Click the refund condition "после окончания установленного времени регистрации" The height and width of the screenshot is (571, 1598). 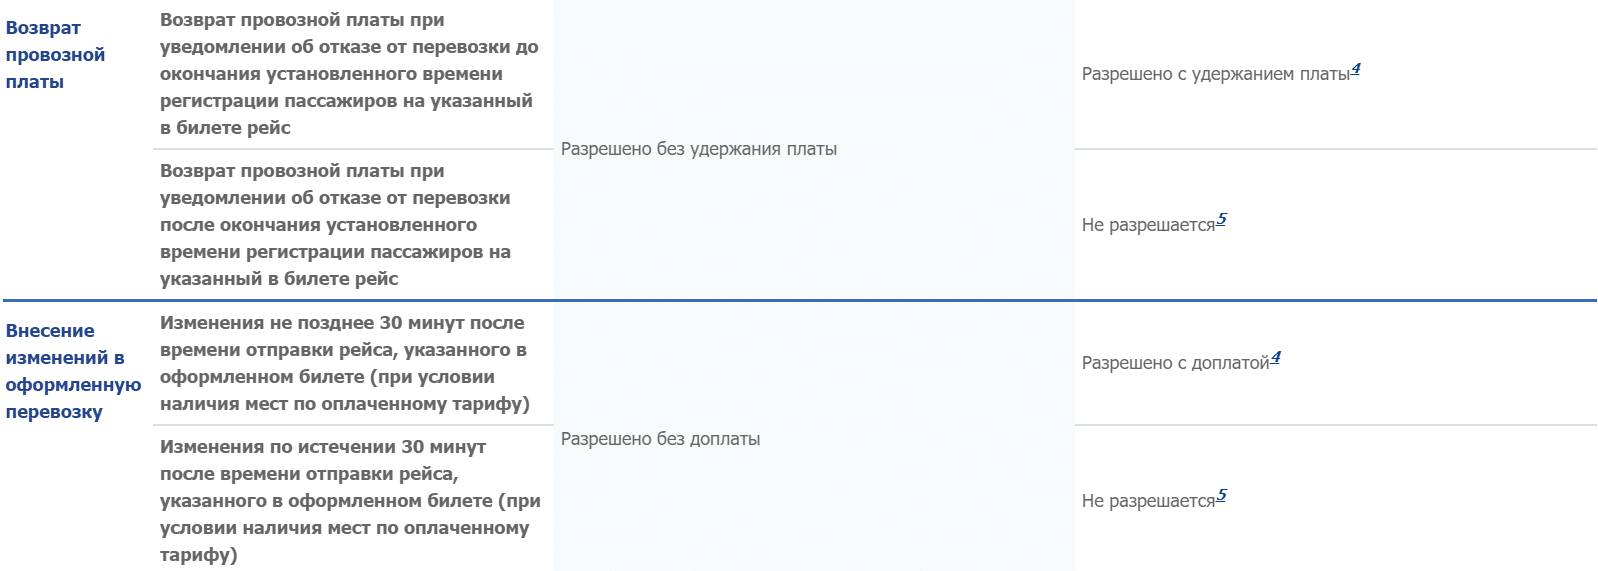click(x=335, y=225)
